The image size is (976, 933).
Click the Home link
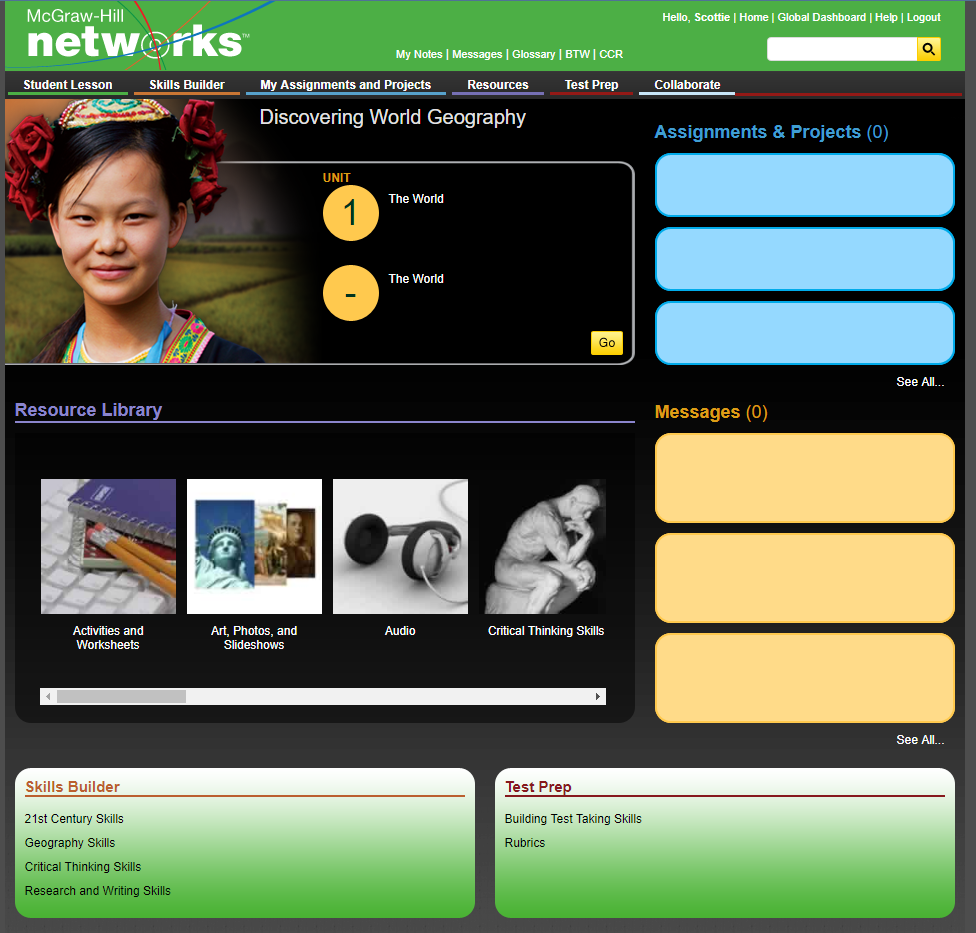(x=754, y=17)
